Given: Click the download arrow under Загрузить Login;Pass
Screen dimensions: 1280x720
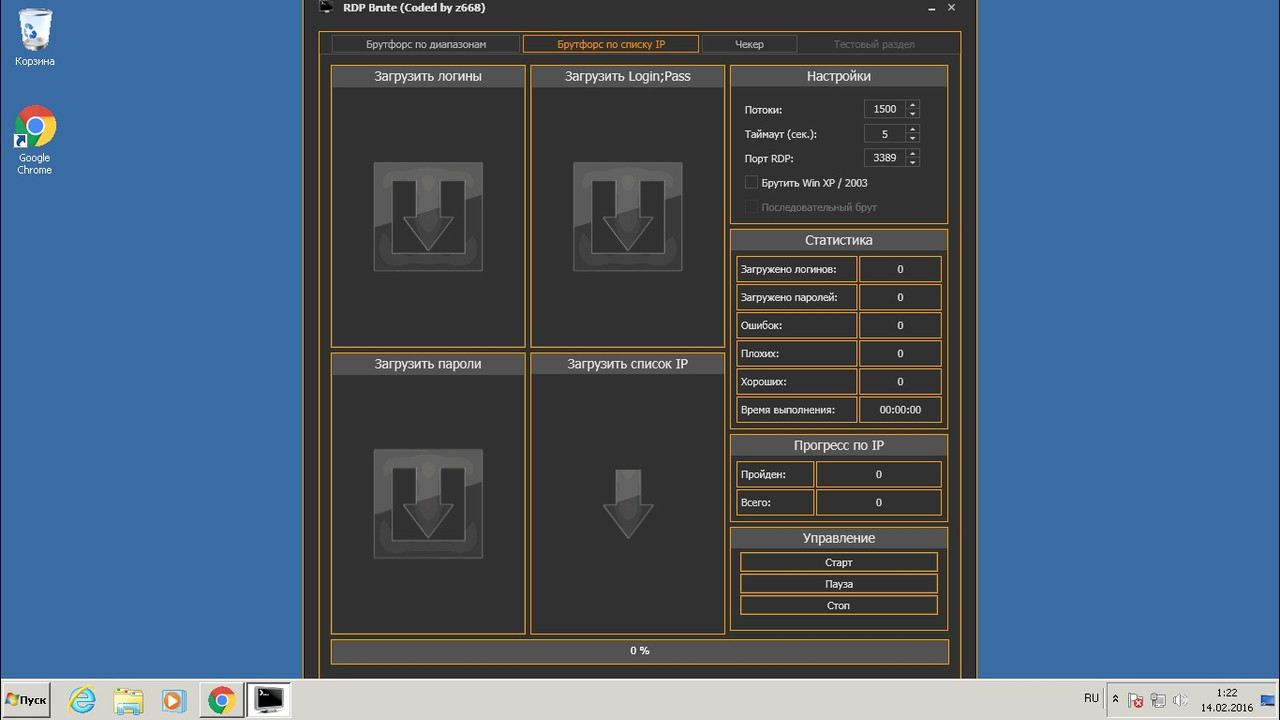Looking at the screenshot, I should coord(627,216).
